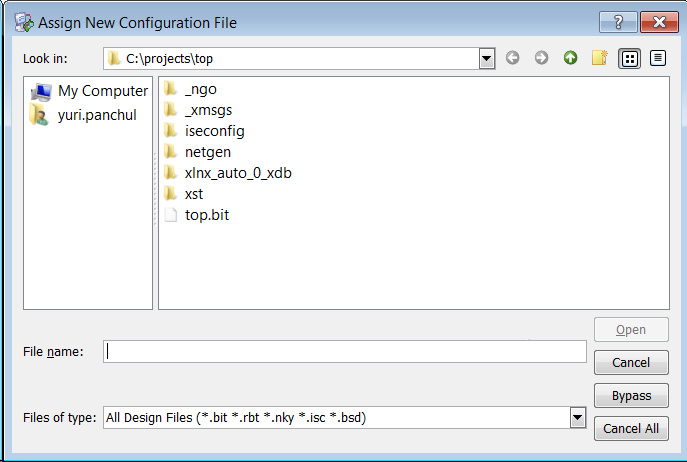Switch to Detail View mode
Image resolution: width=687 pixels, height=462 pixels.
tap(657, 59)
